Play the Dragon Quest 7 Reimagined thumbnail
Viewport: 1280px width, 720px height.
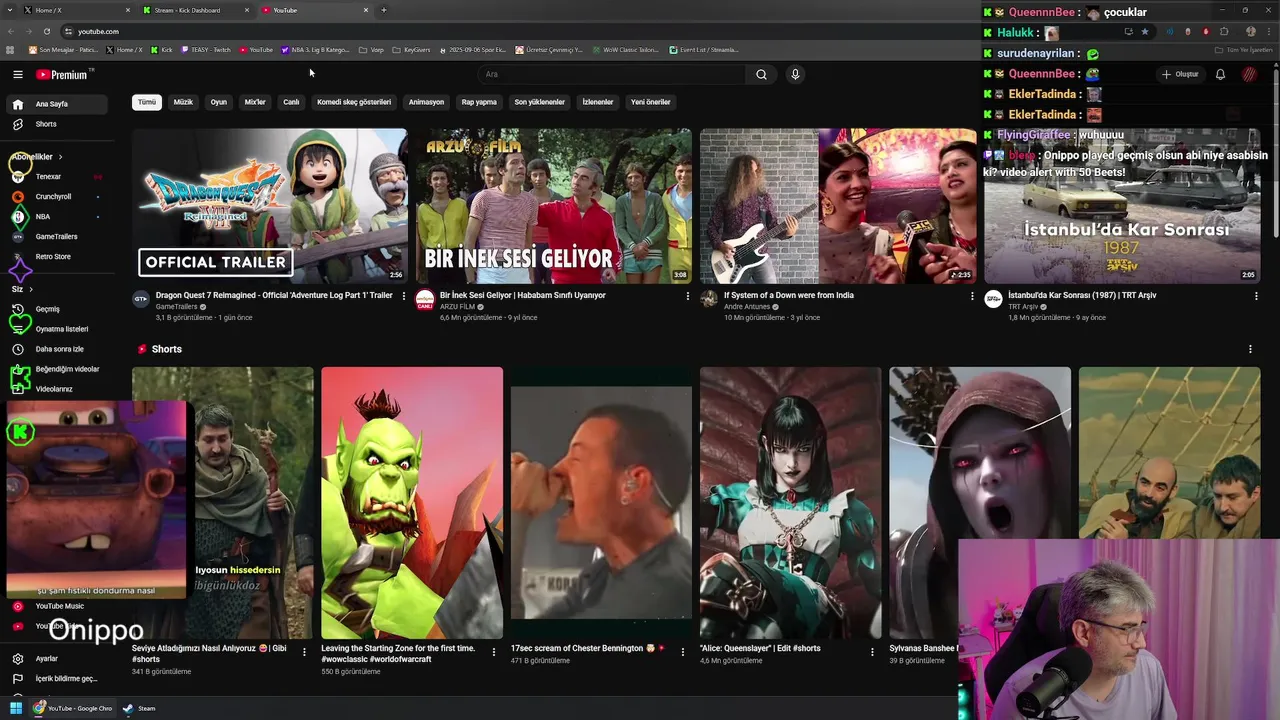coord(270,206)
